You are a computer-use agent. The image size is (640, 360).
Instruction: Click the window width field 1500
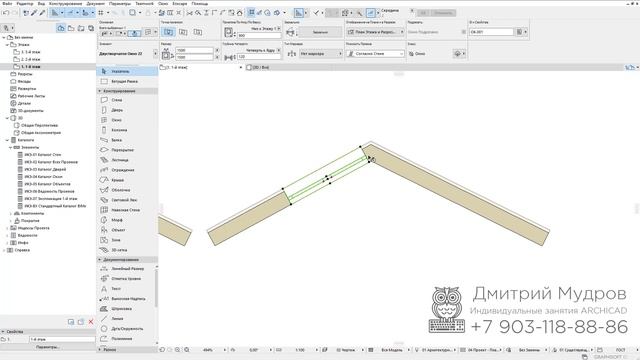point(194,50)
